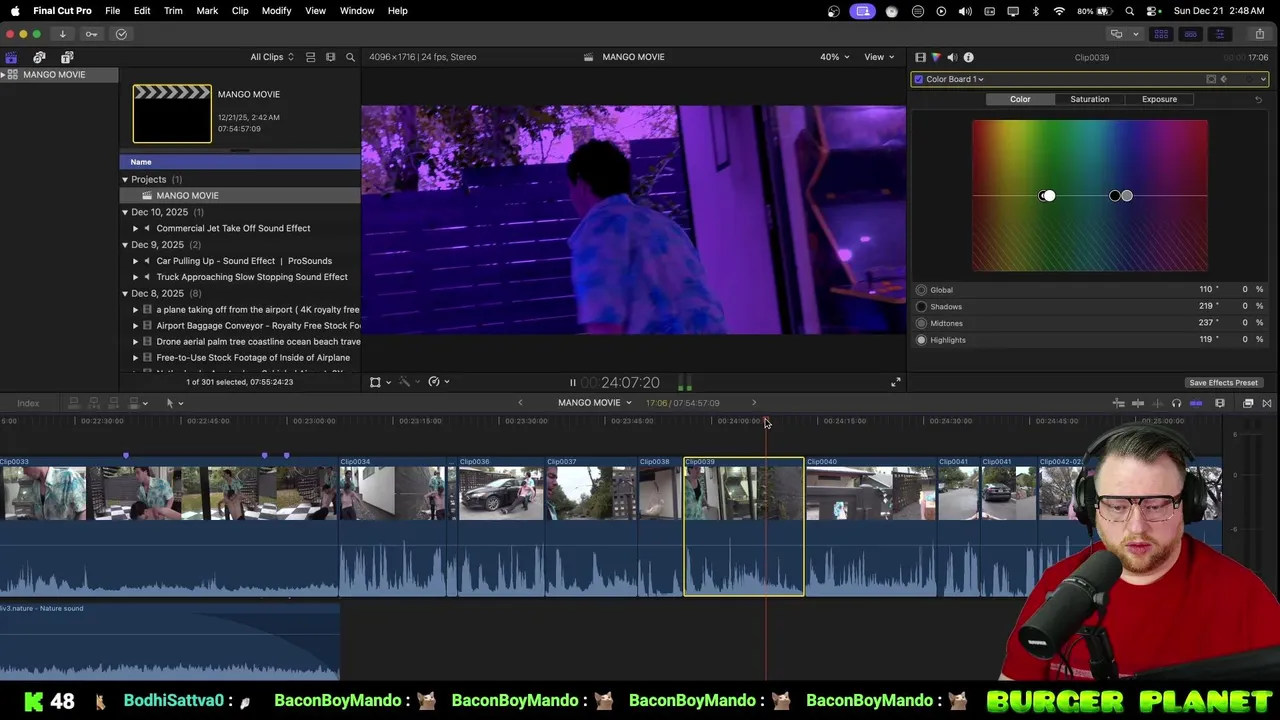1280x720 pixels.
Task: Select Truck Approaching Slow Stopping Sound Effect
Action: point(252,277)
